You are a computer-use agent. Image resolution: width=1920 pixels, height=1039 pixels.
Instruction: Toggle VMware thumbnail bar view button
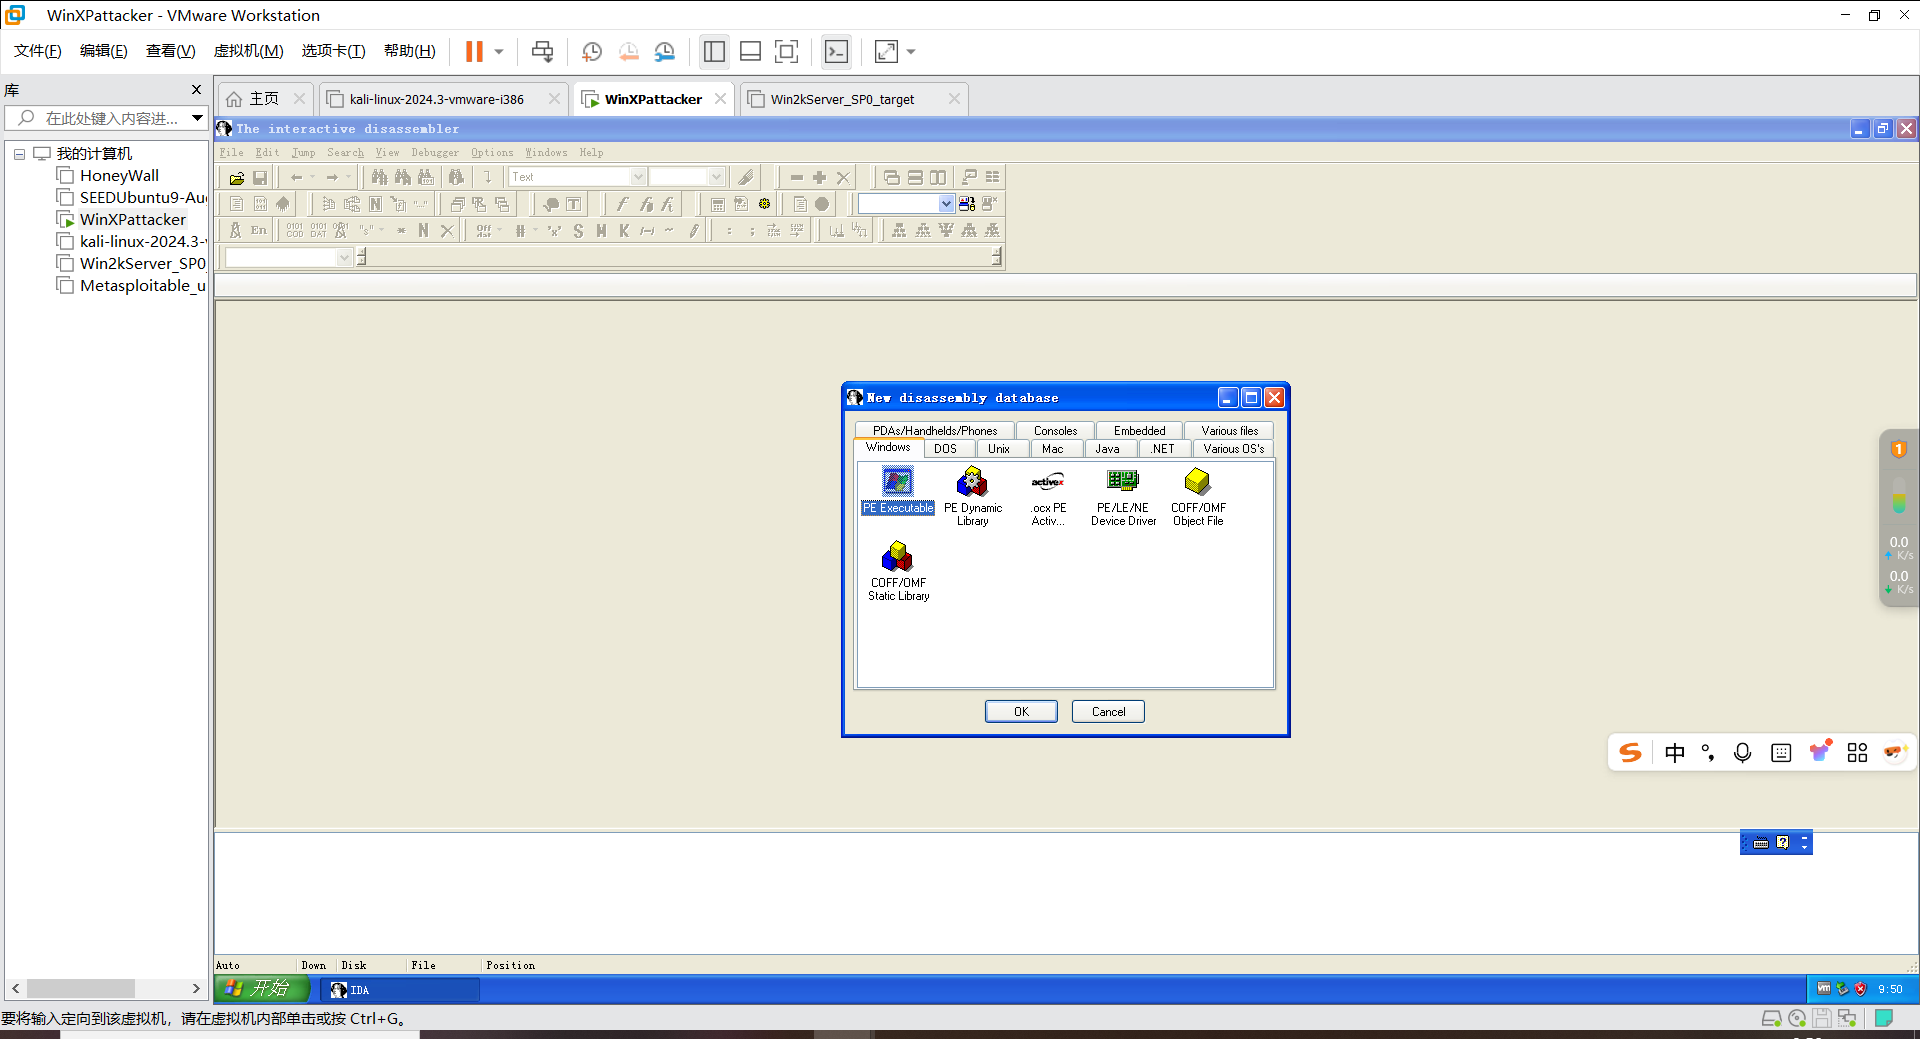tap(751, 52)
